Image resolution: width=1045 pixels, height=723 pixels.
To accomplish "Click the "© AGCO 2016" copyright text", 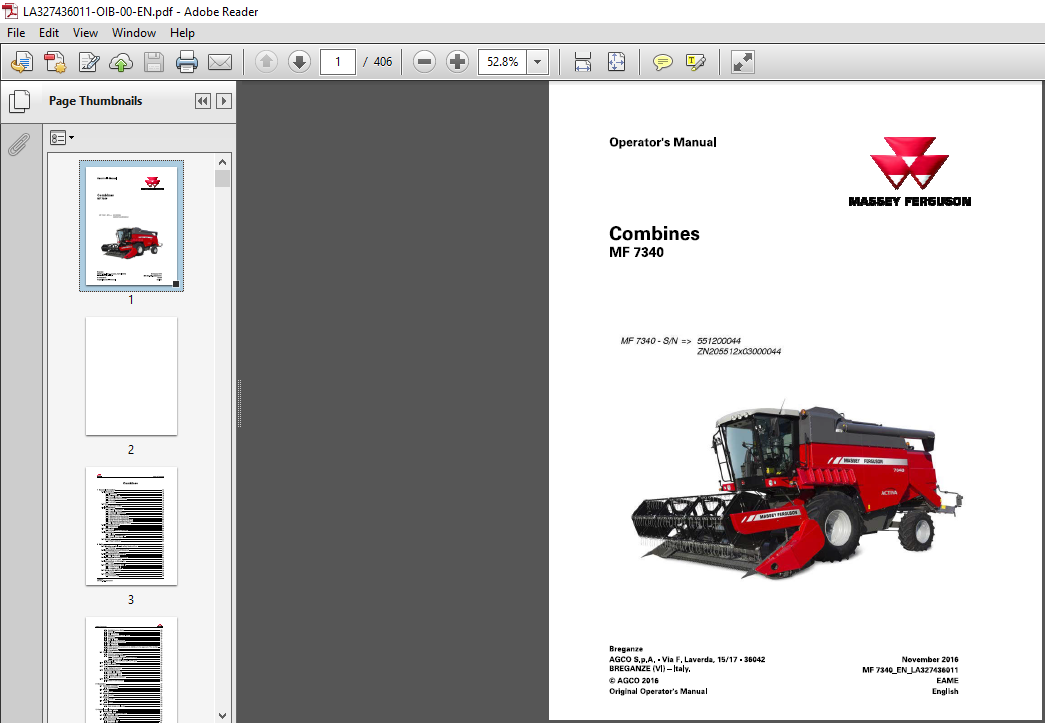I will click(634, 680).
